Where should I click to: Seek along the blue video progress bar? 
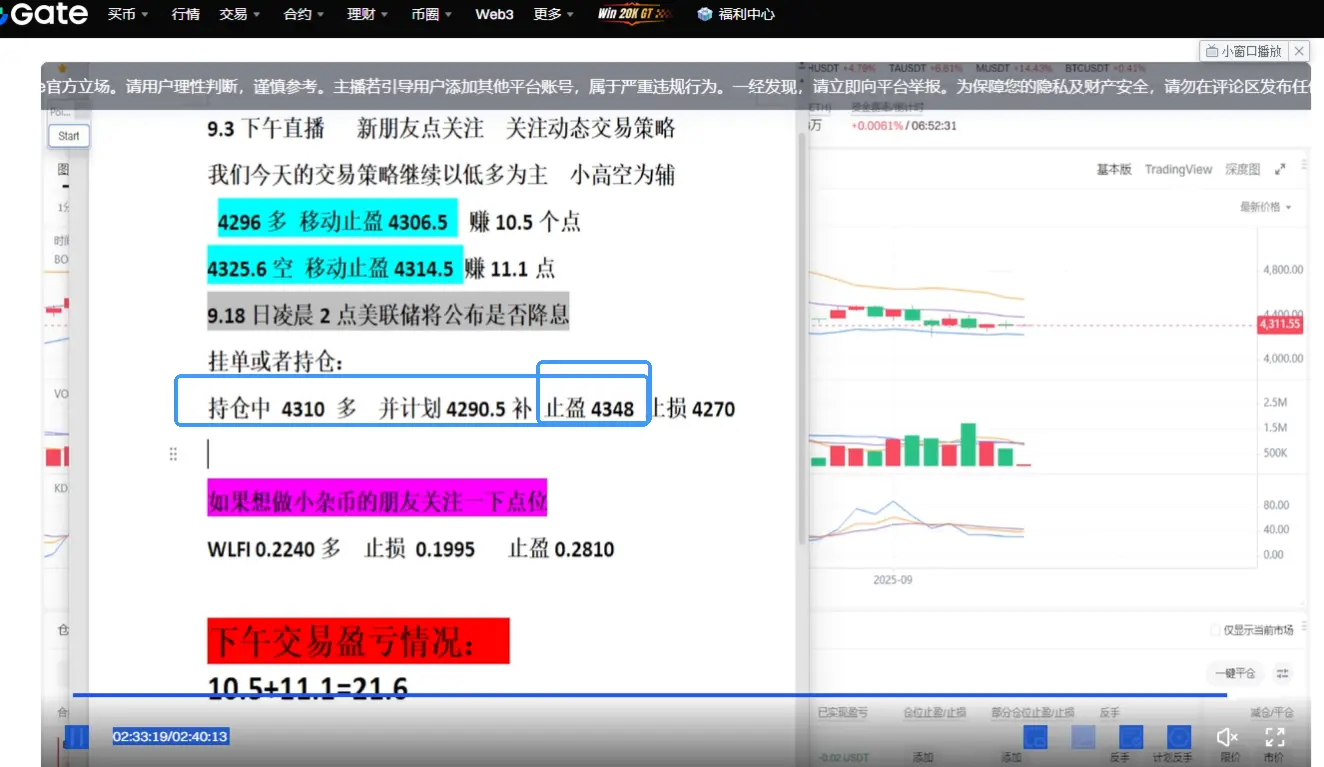649,694
